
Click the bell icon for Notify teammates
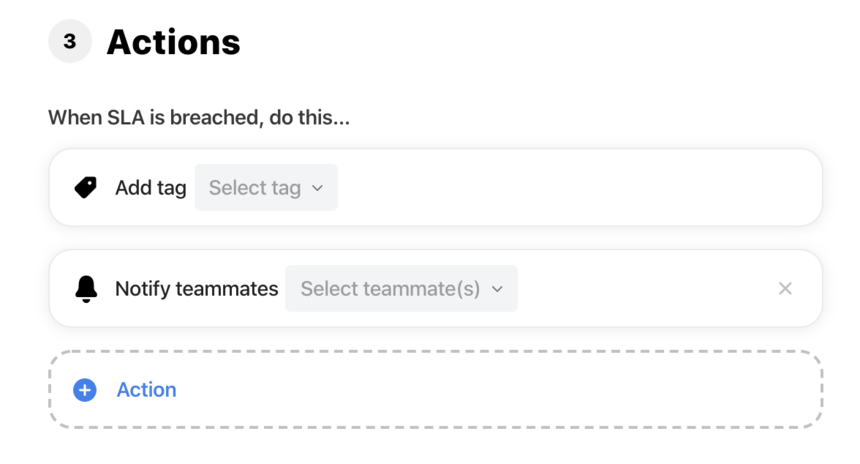point(86,288)
